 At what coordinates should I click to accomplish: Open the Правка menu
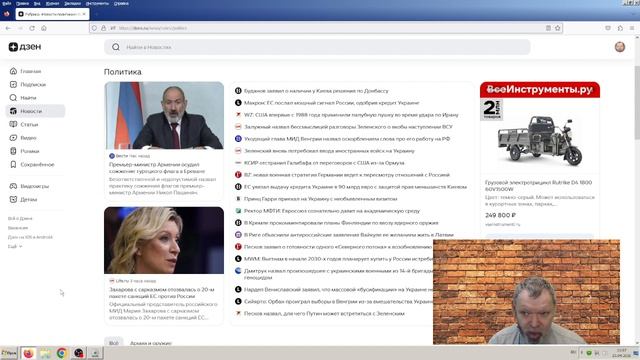(x=22, y=3)
